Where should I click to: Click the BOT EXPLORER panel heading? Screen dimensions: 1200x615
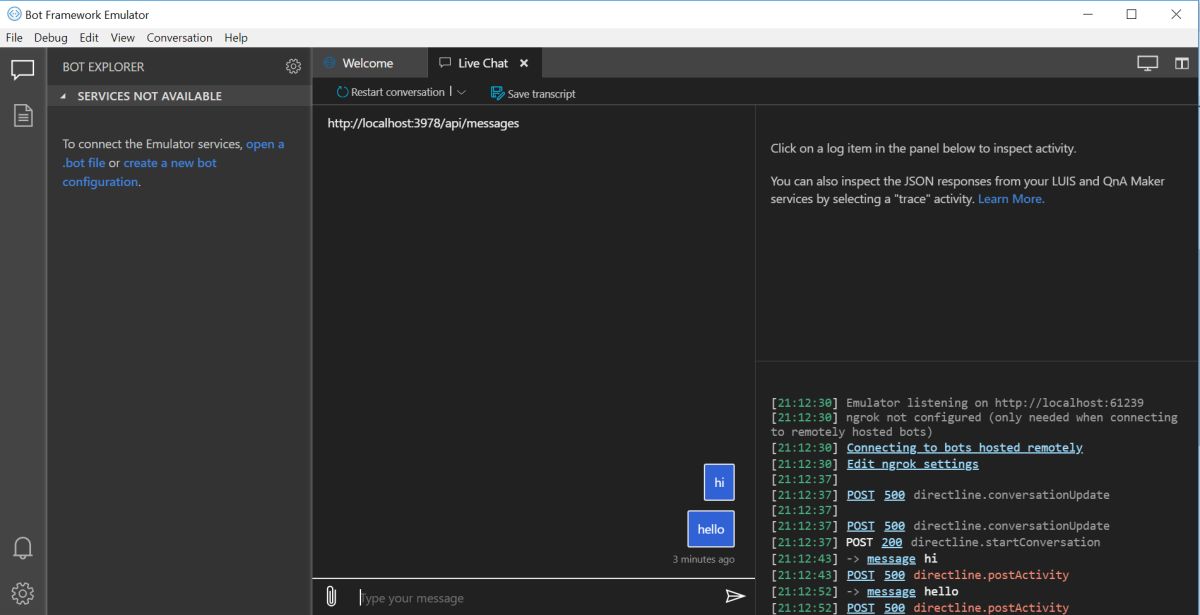click(x=103, y=67)
